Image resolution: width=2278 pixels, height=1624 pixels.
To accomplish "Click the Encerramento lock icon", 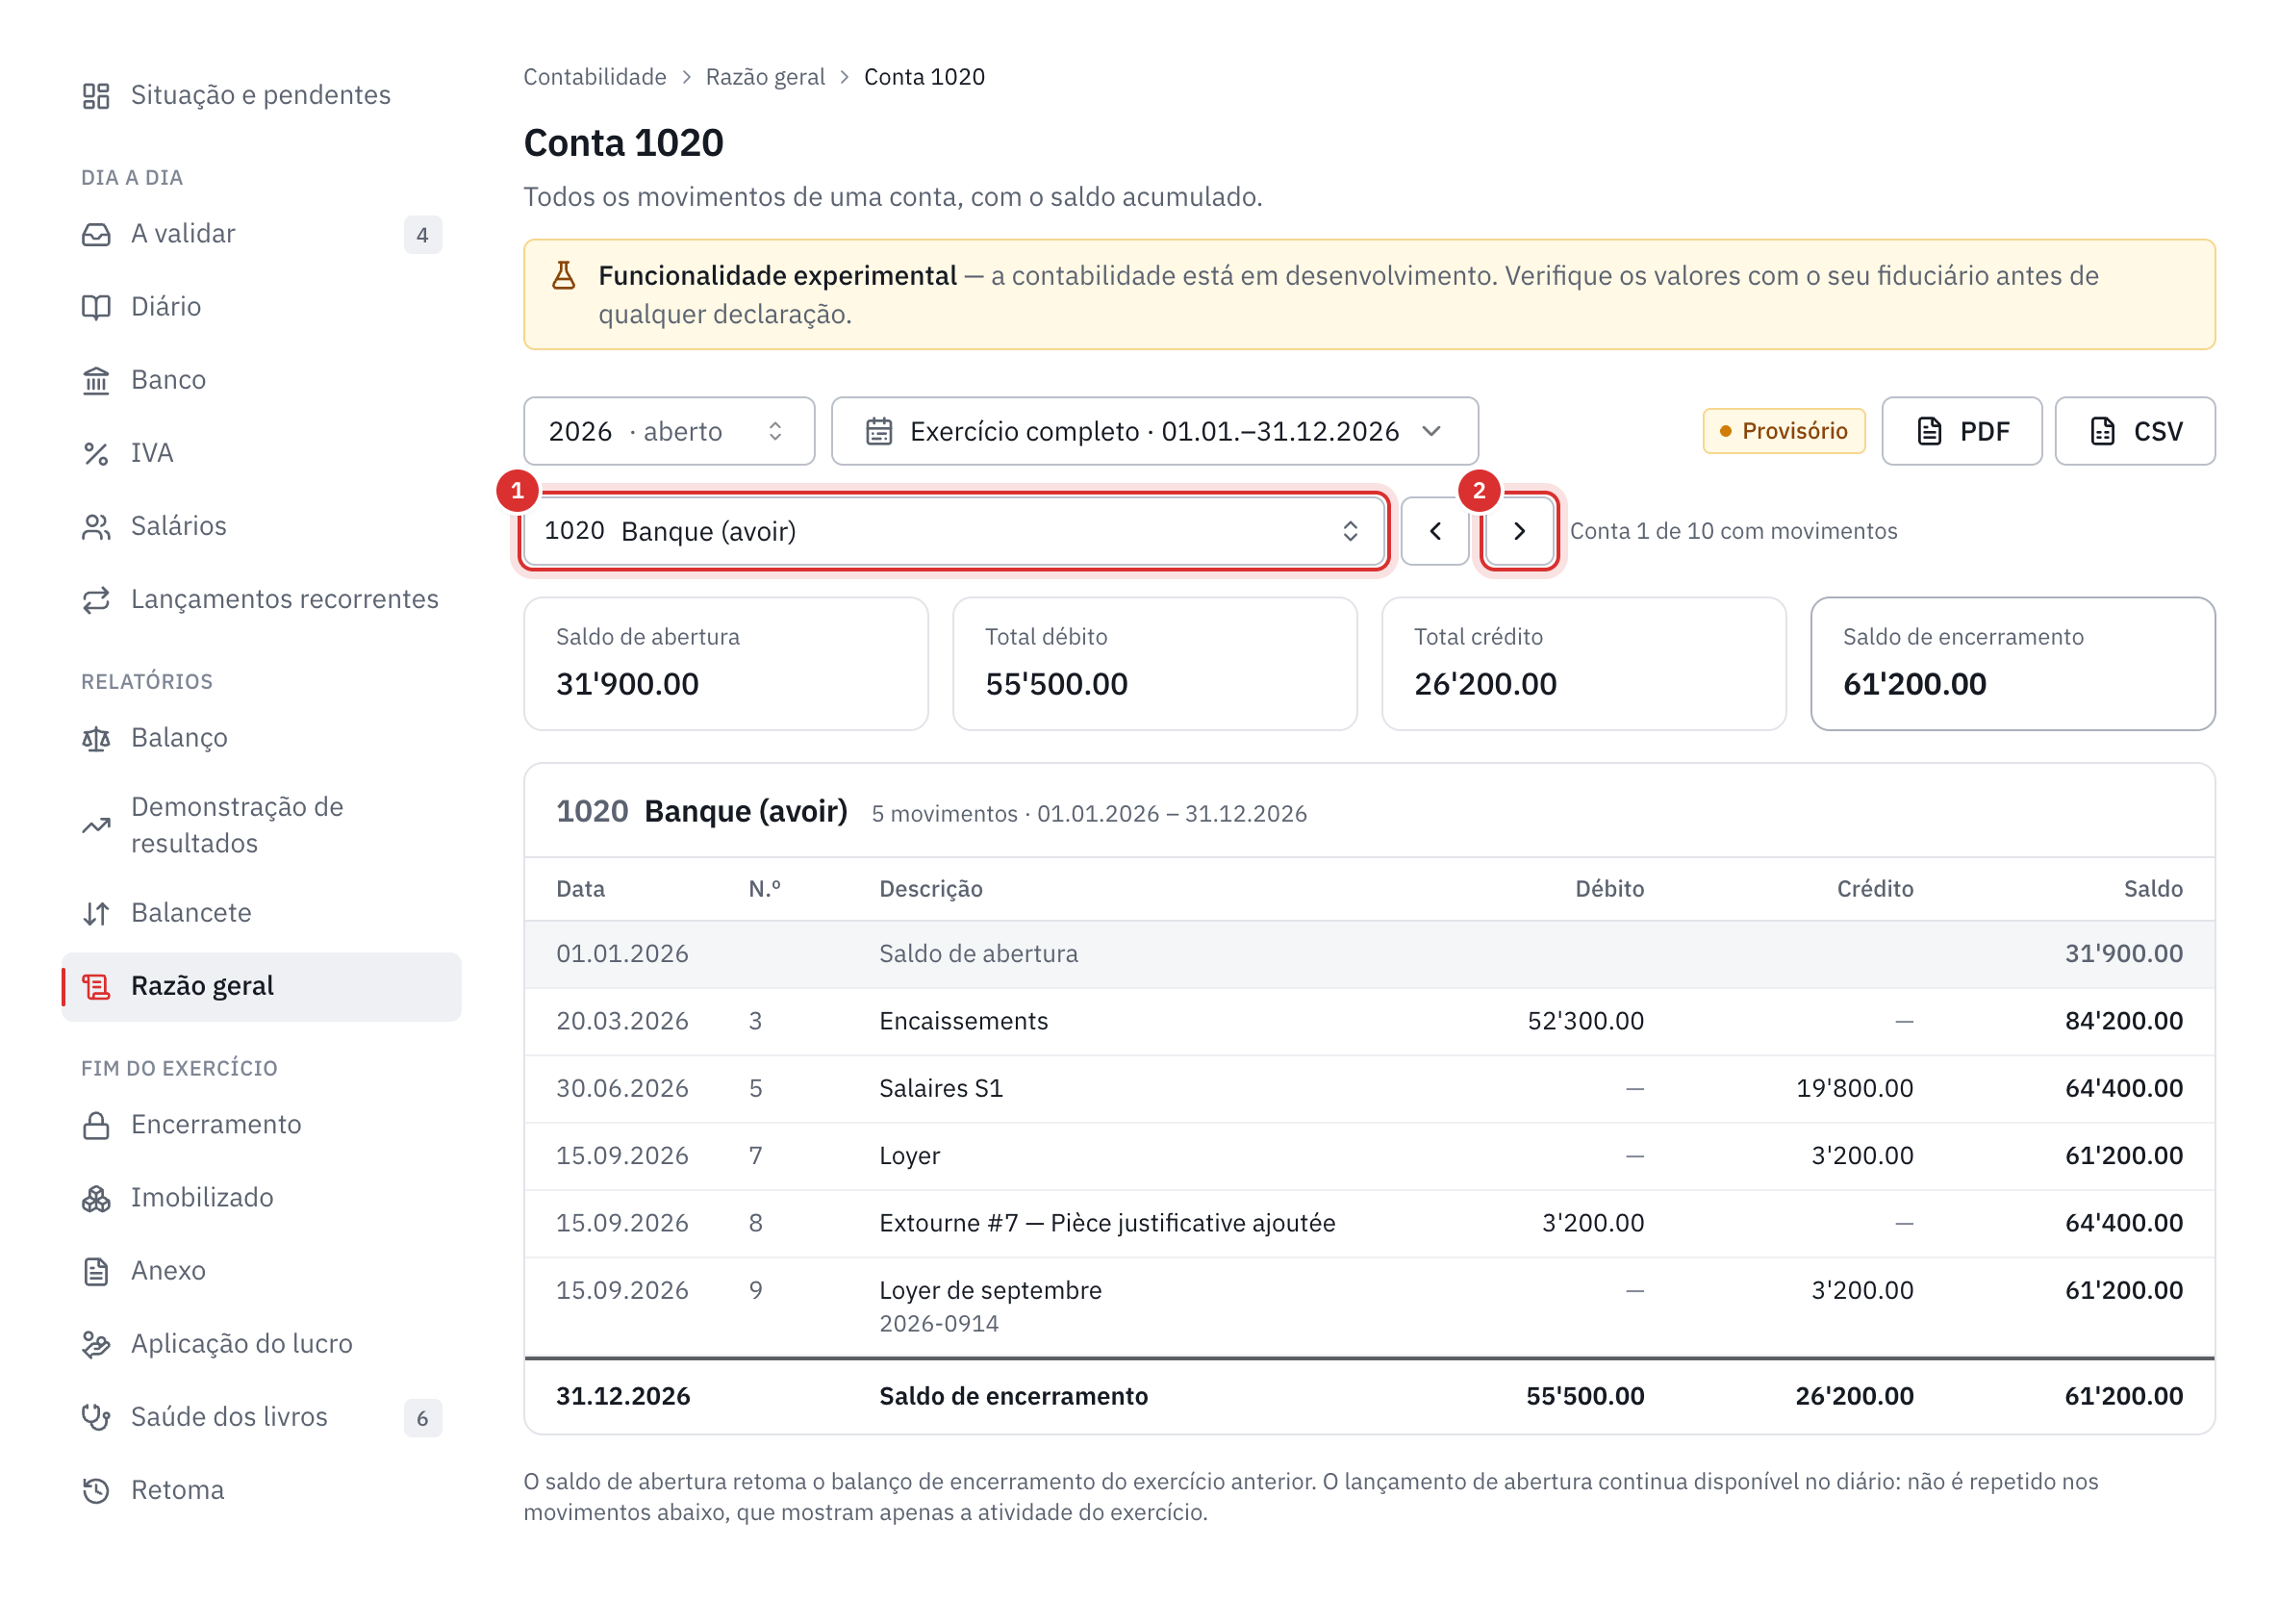I will point(96,1126).
